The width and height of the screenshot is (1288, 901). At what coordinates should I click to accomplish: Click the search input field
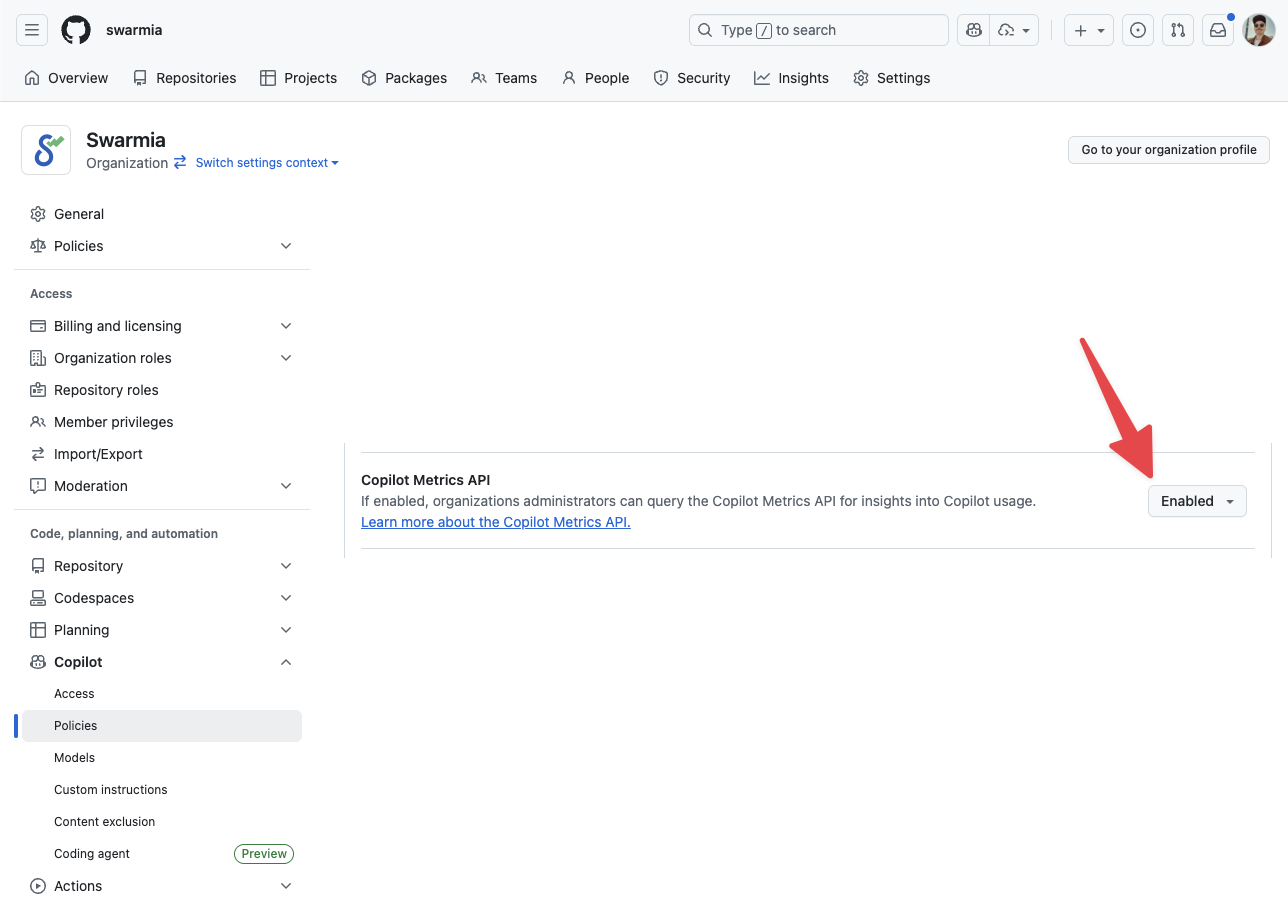click(x=818, y=30)
